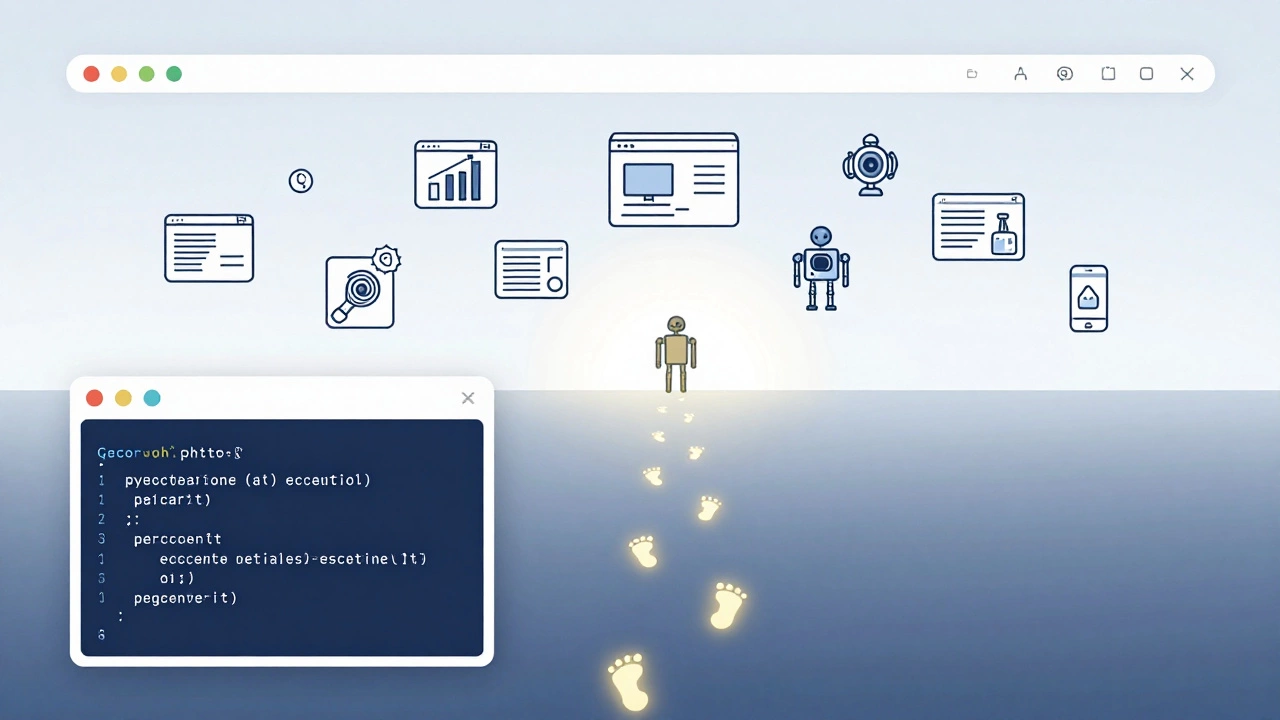The width and height of the screenshot is (1280, 720).
Task: Select the webcam camera icon
Action: tap(869, 164)
